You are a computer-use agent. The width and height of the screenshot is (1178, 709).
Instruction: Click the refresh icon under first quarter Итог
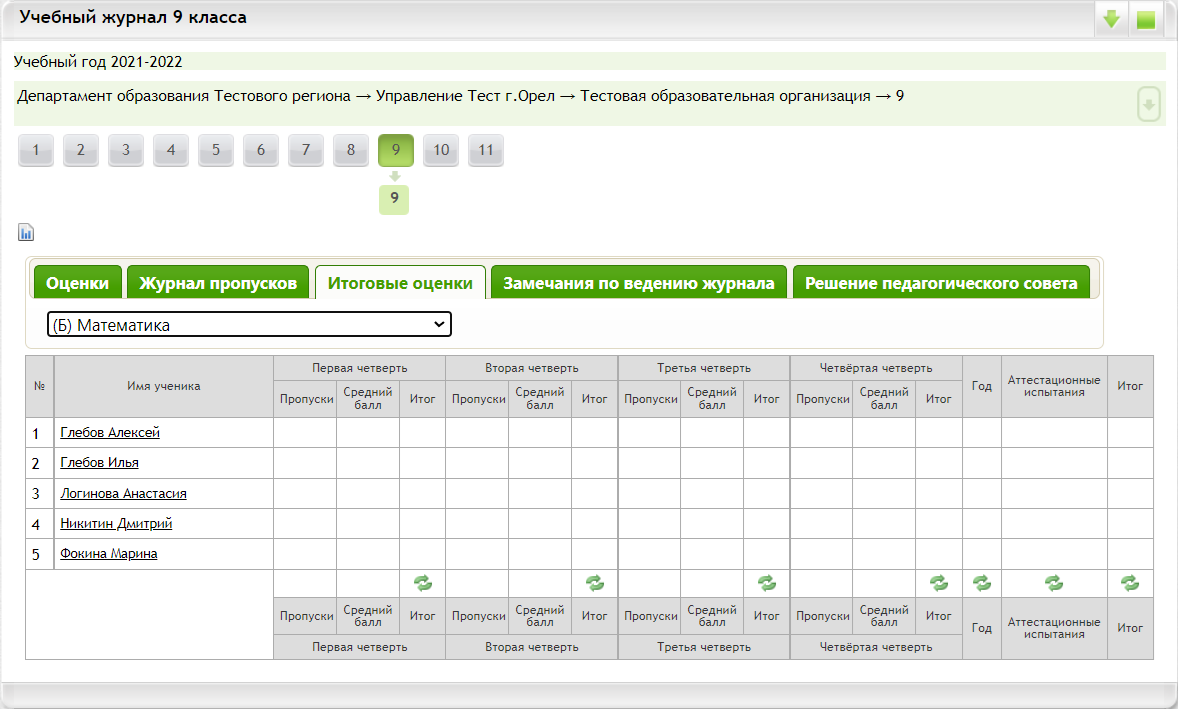pyautogui.click(x=423, y=583)
